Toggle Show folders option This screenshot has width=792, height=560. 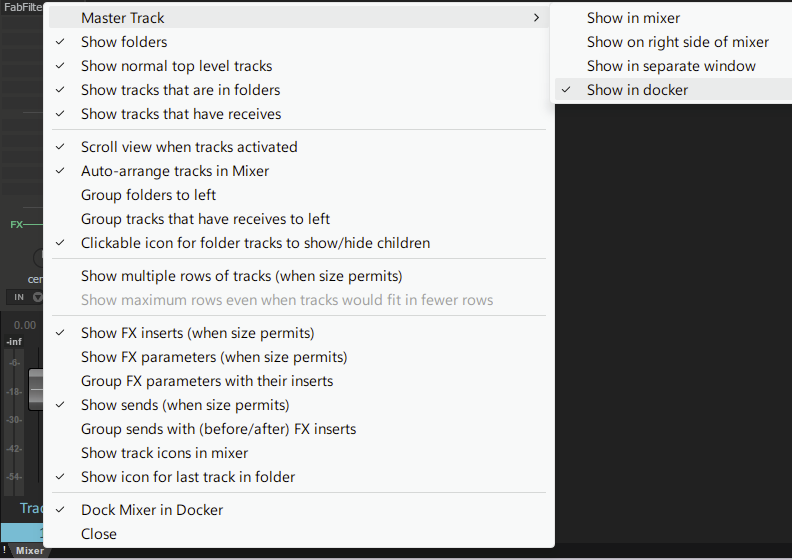[x=124, y=42]
